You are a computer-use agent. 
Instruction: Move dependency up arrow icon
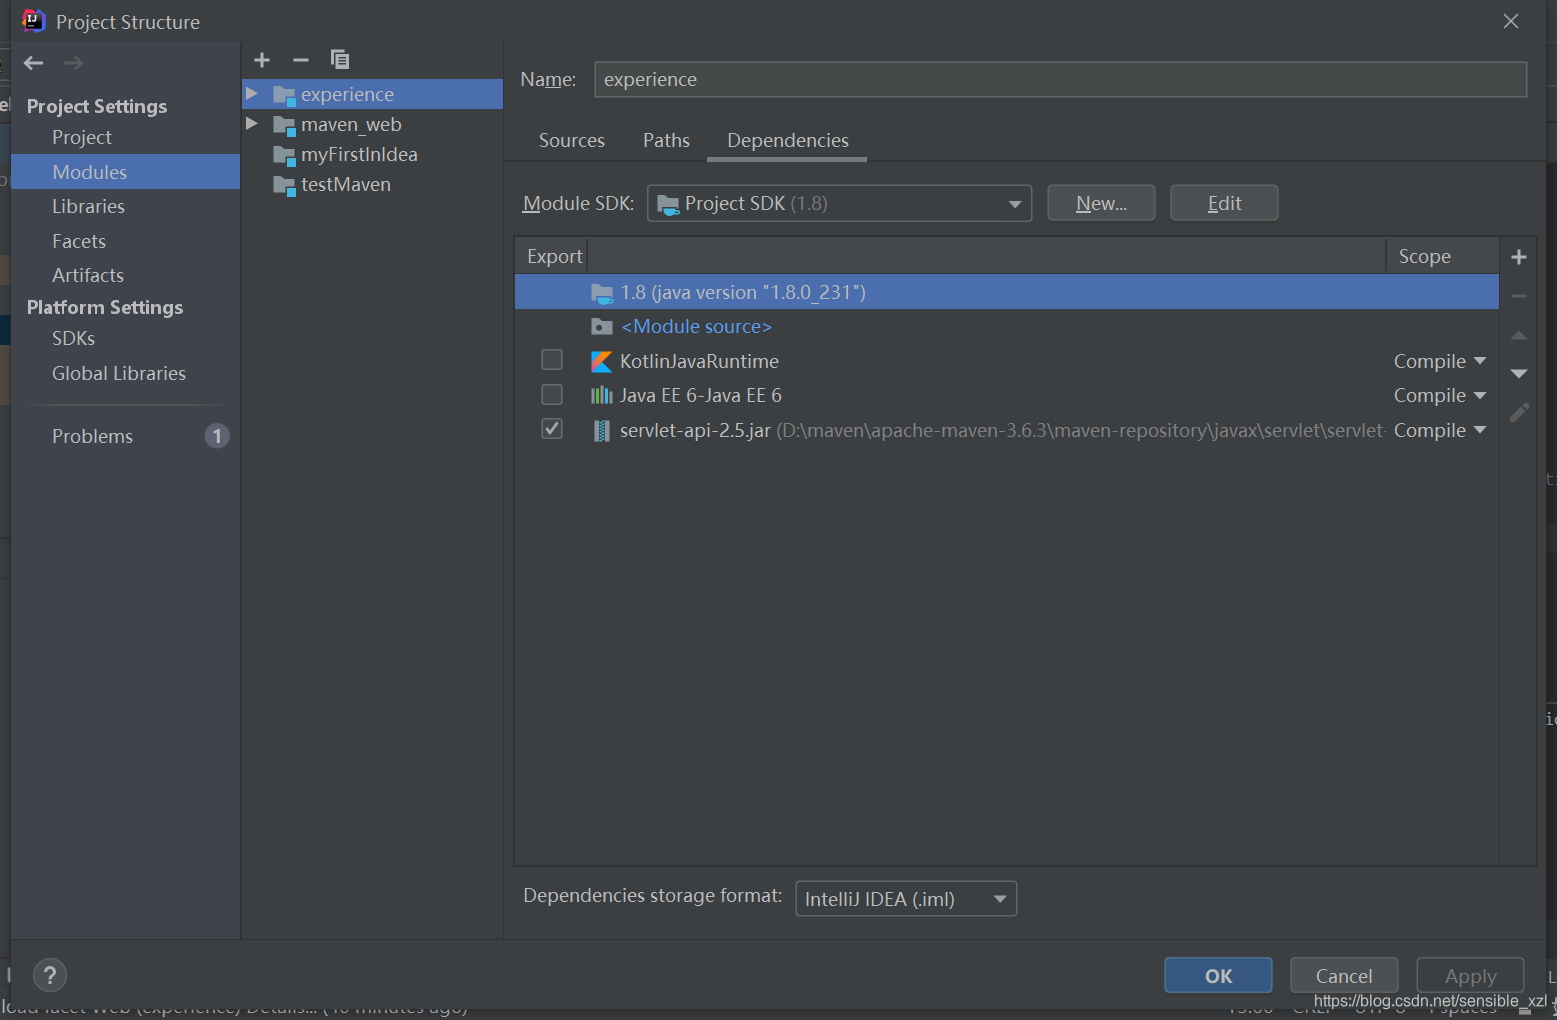click(x=1519, y=335)
